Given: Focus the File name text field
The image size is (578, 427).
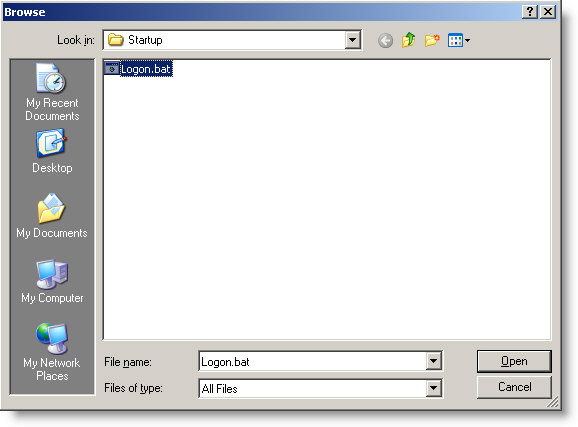Looking at the screenshot, I should pyautogui.click(x=313, y=361).
